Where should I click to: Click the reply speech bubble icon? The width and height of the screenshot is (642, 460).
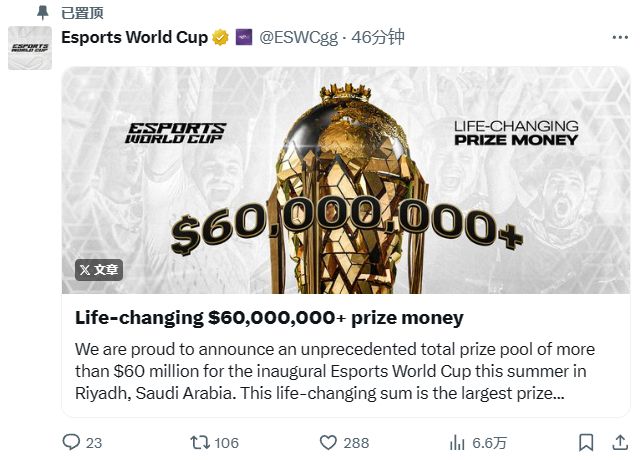[x=71, y=441]
